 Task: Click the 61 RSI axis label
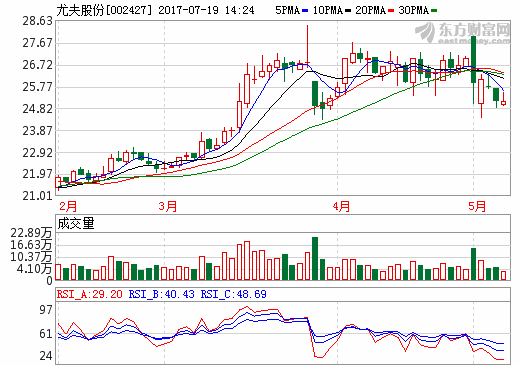(x=46, y=334)
